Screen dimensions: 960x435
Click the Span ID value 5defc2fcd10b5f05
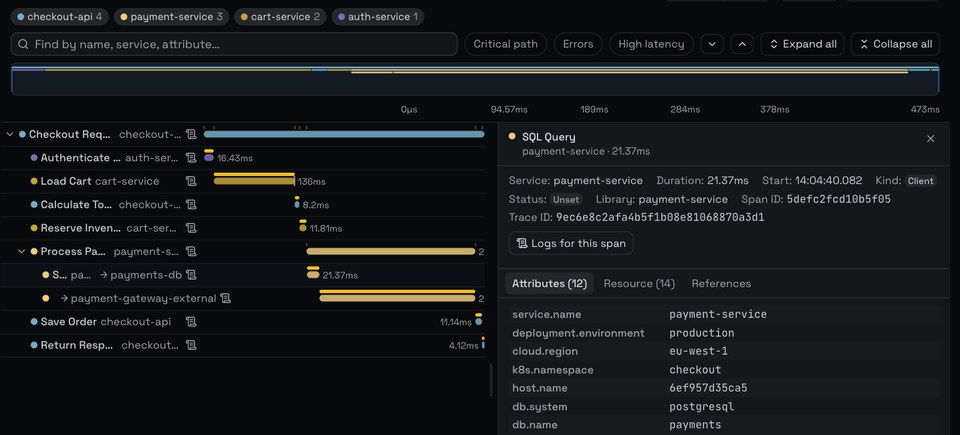click(x=839, y=199)
